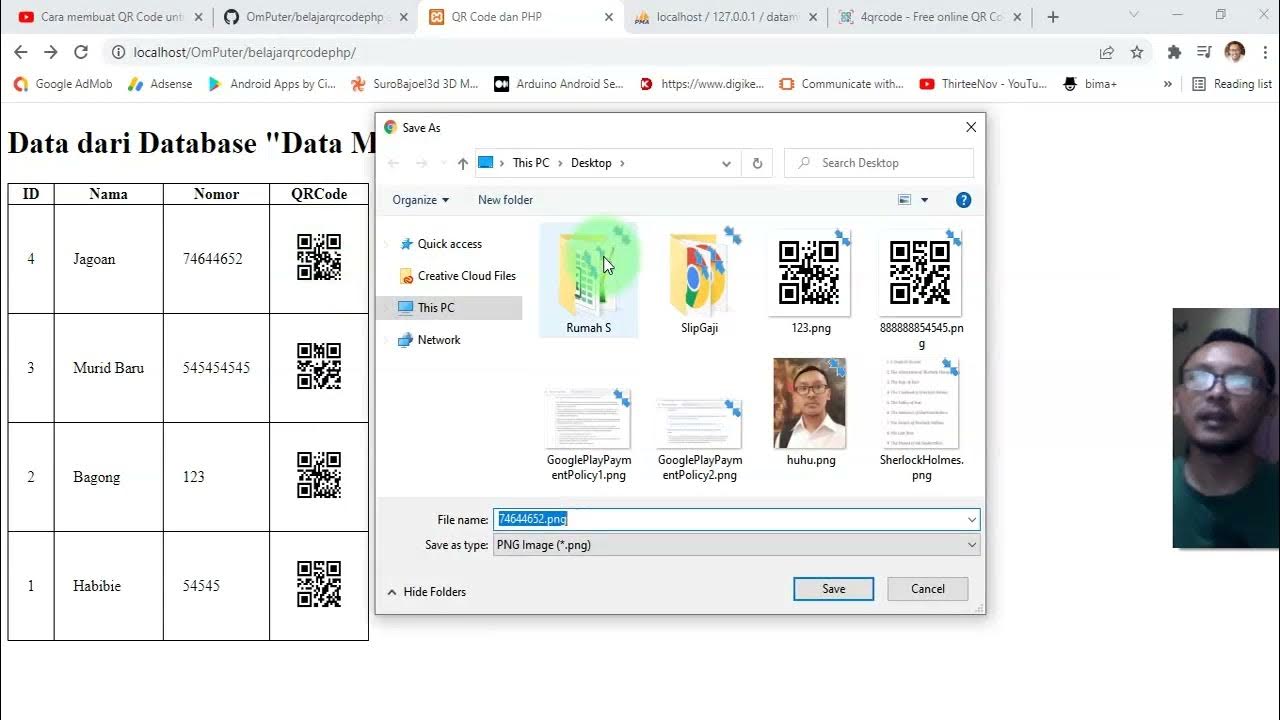Select Creative Cloud Files in navigation pane
The image size is (1280, 720).
point(457,276)
